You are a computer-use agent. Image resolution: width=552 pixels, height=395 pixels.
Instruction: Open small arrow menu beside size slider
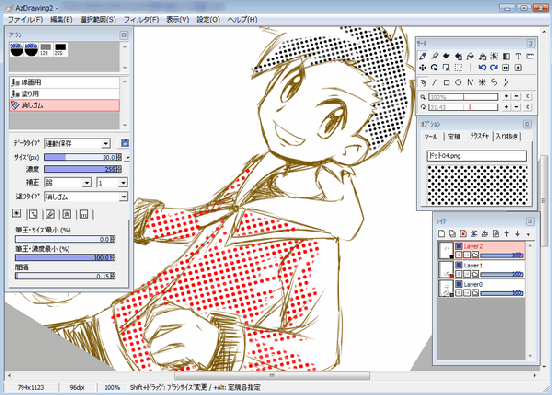127,157
